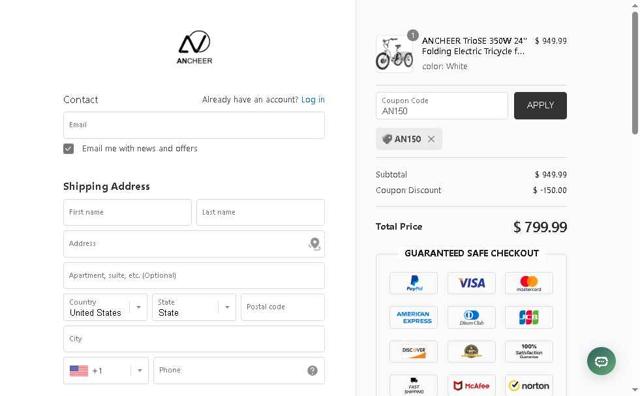640x396 pixels.
Task: Open the phone country code dropdown
Action: click(x=106, y=371)
